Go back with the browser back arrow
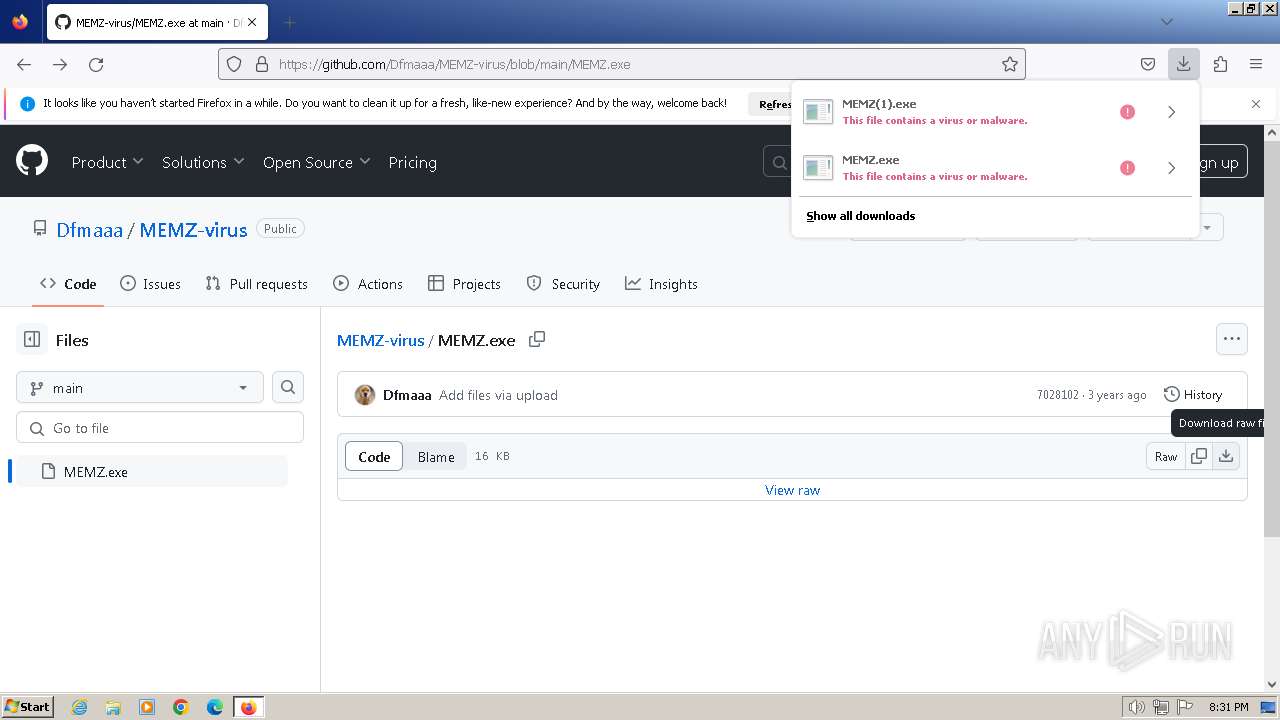 [24, 64]
